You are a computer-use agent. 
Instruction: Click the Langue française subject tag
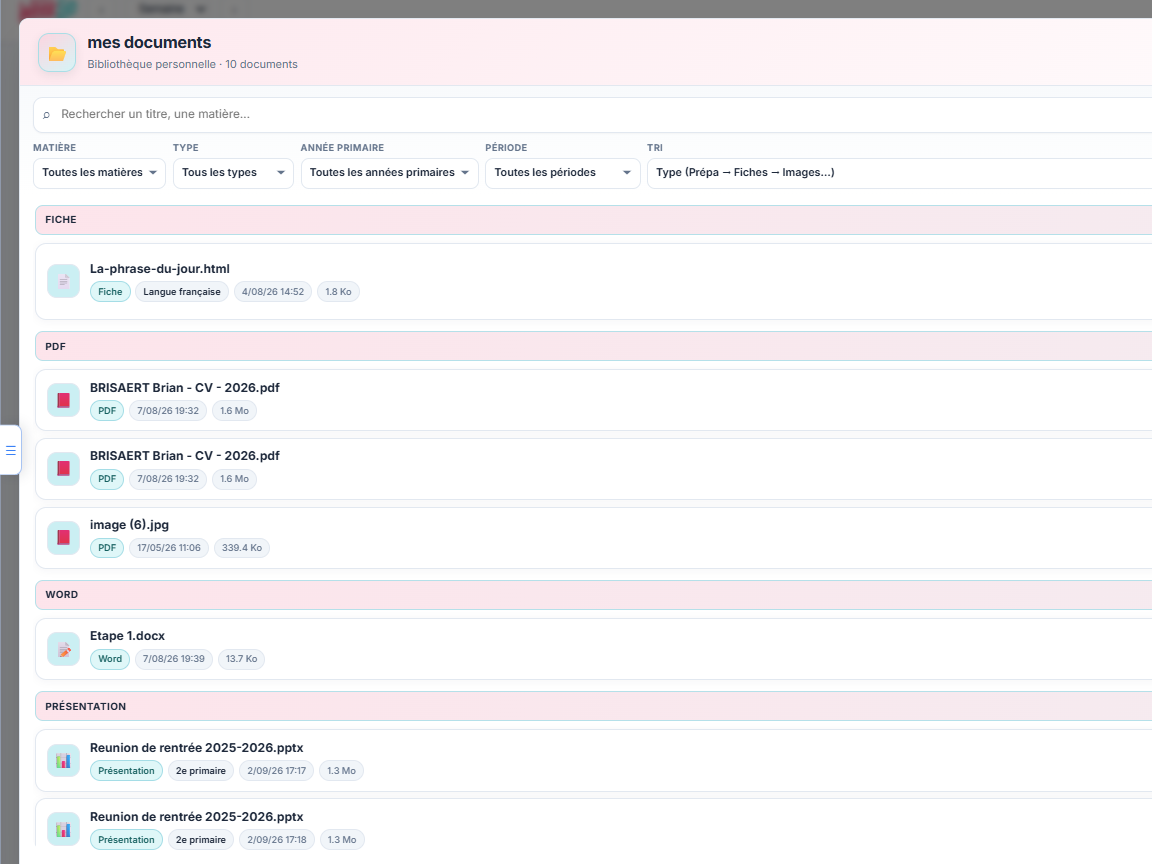click(181, 292)
